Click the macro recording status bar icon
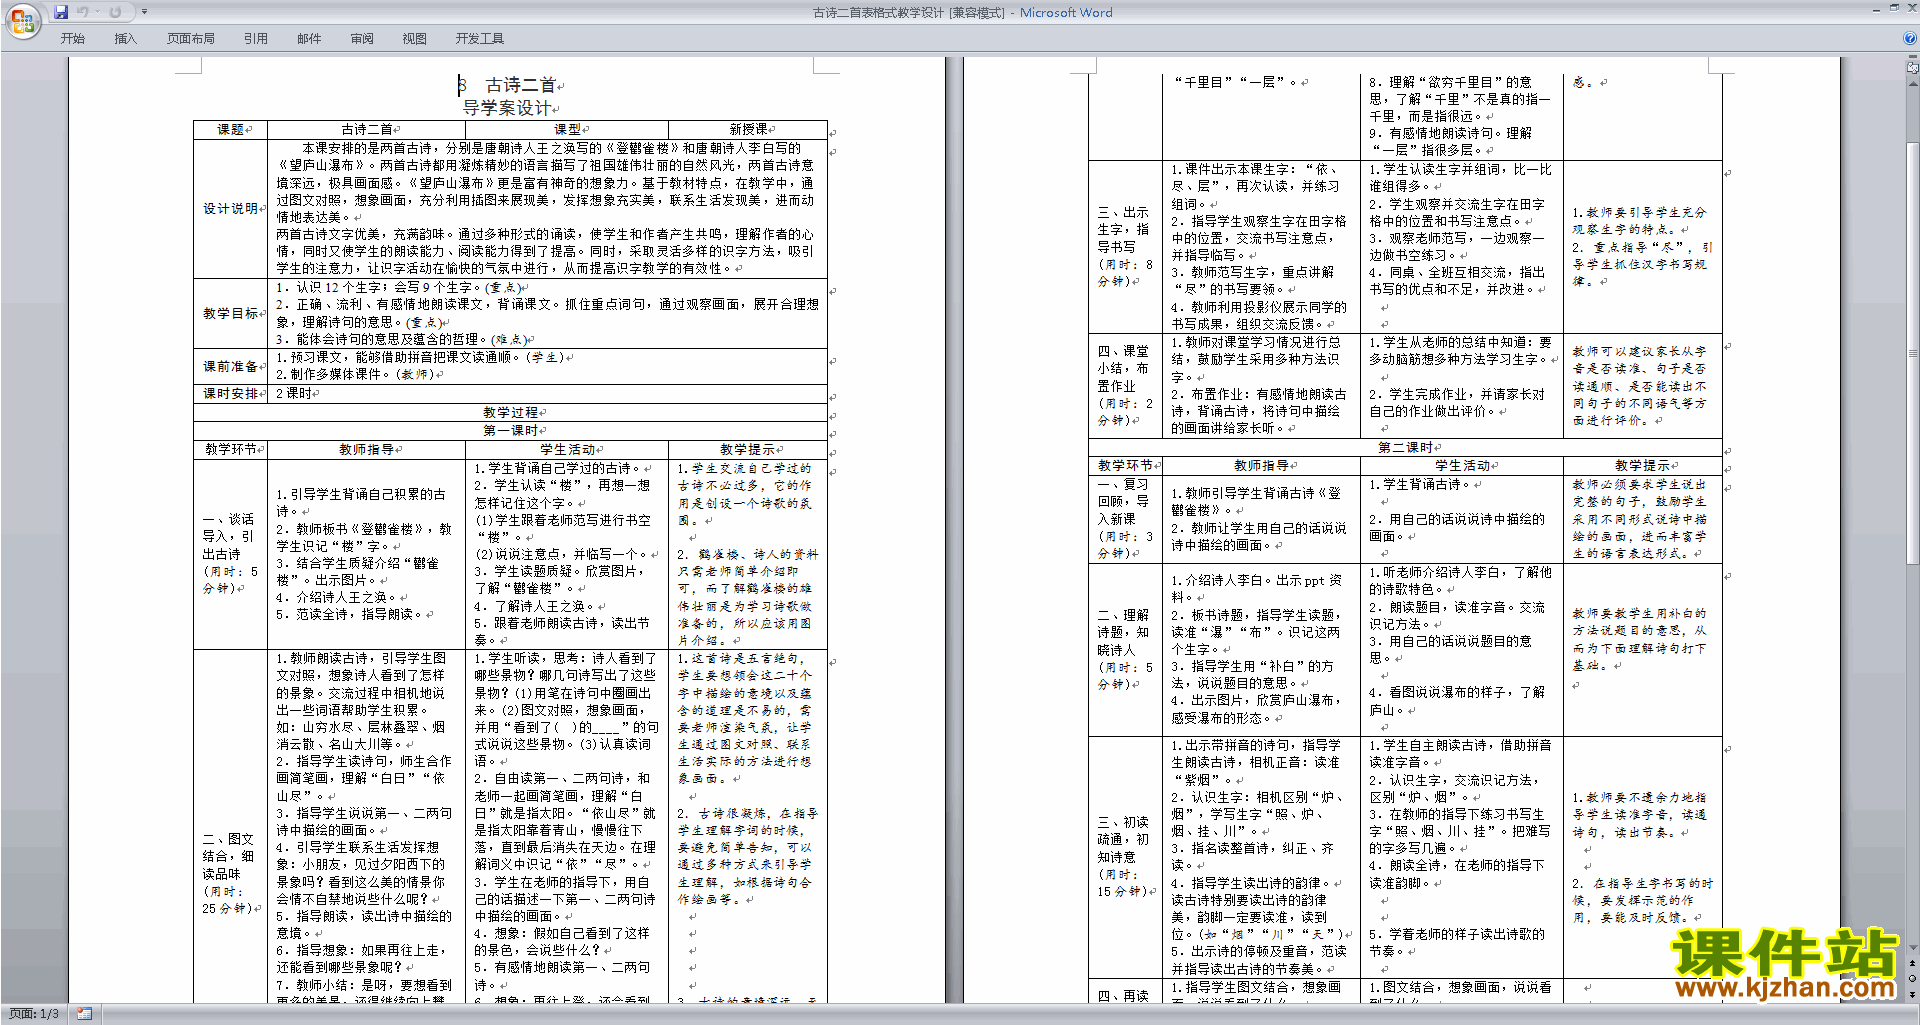The width and height of the screenshot is (1920, 1025). pyautogui.click(x=85, y=1014)
